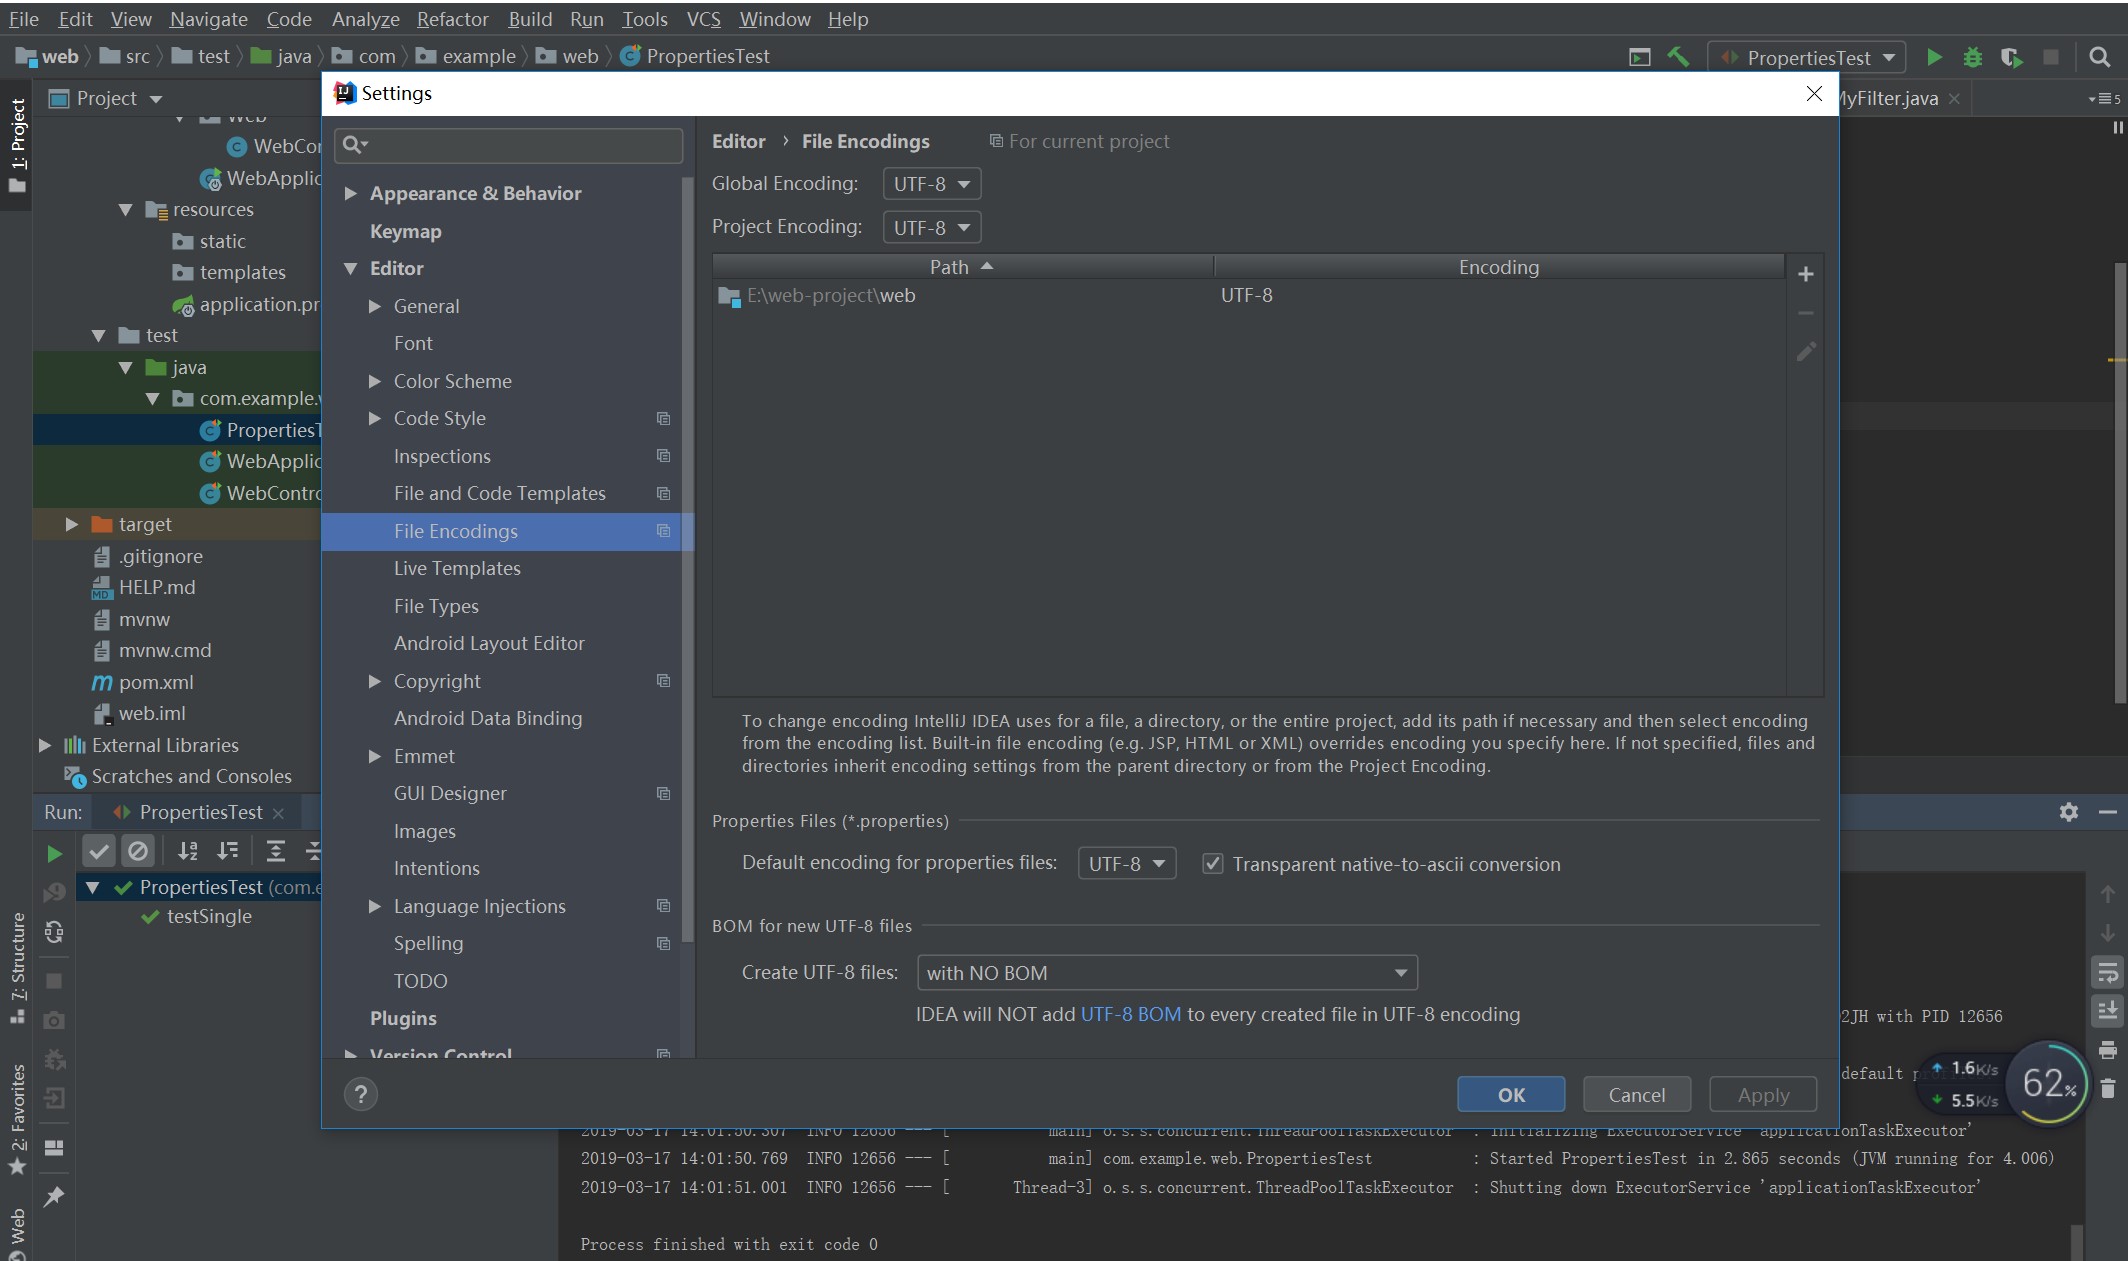Add a new encoding path with the plus icon
The image size is (2128, 1261).
point(1806,273)
